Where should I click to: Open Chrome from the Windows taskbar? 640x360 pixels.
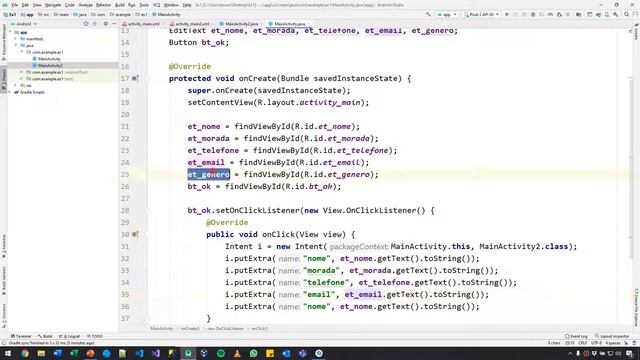tap(25, 353)
